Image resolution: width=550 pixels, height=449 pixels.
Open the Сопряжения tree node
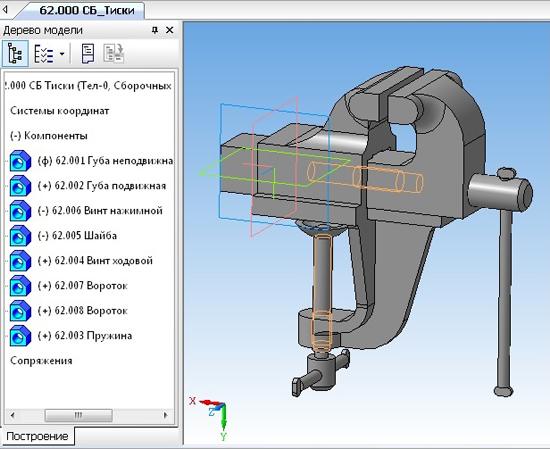[x=41, y=361]
